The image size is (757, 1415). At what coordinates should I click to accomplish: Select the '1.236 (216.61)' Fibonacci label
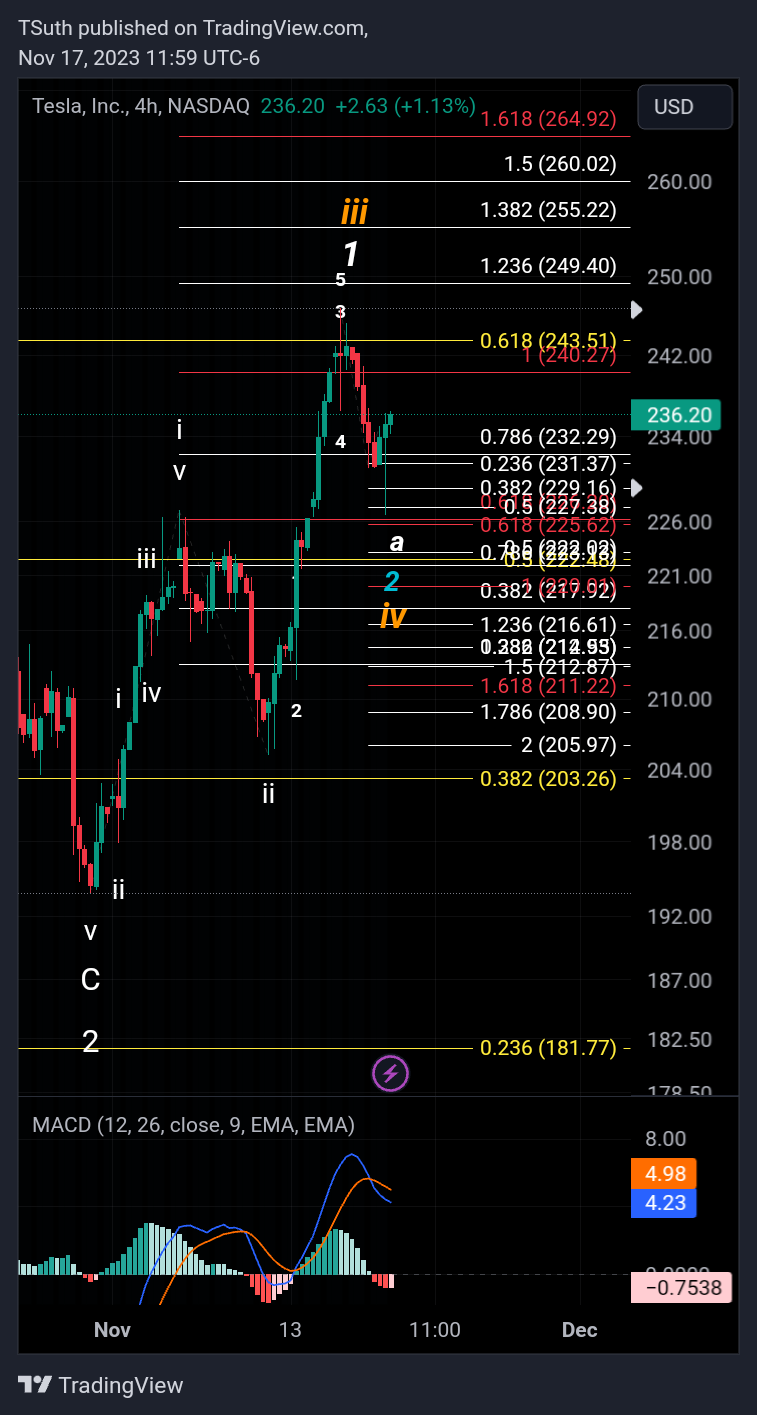[548, 625]
